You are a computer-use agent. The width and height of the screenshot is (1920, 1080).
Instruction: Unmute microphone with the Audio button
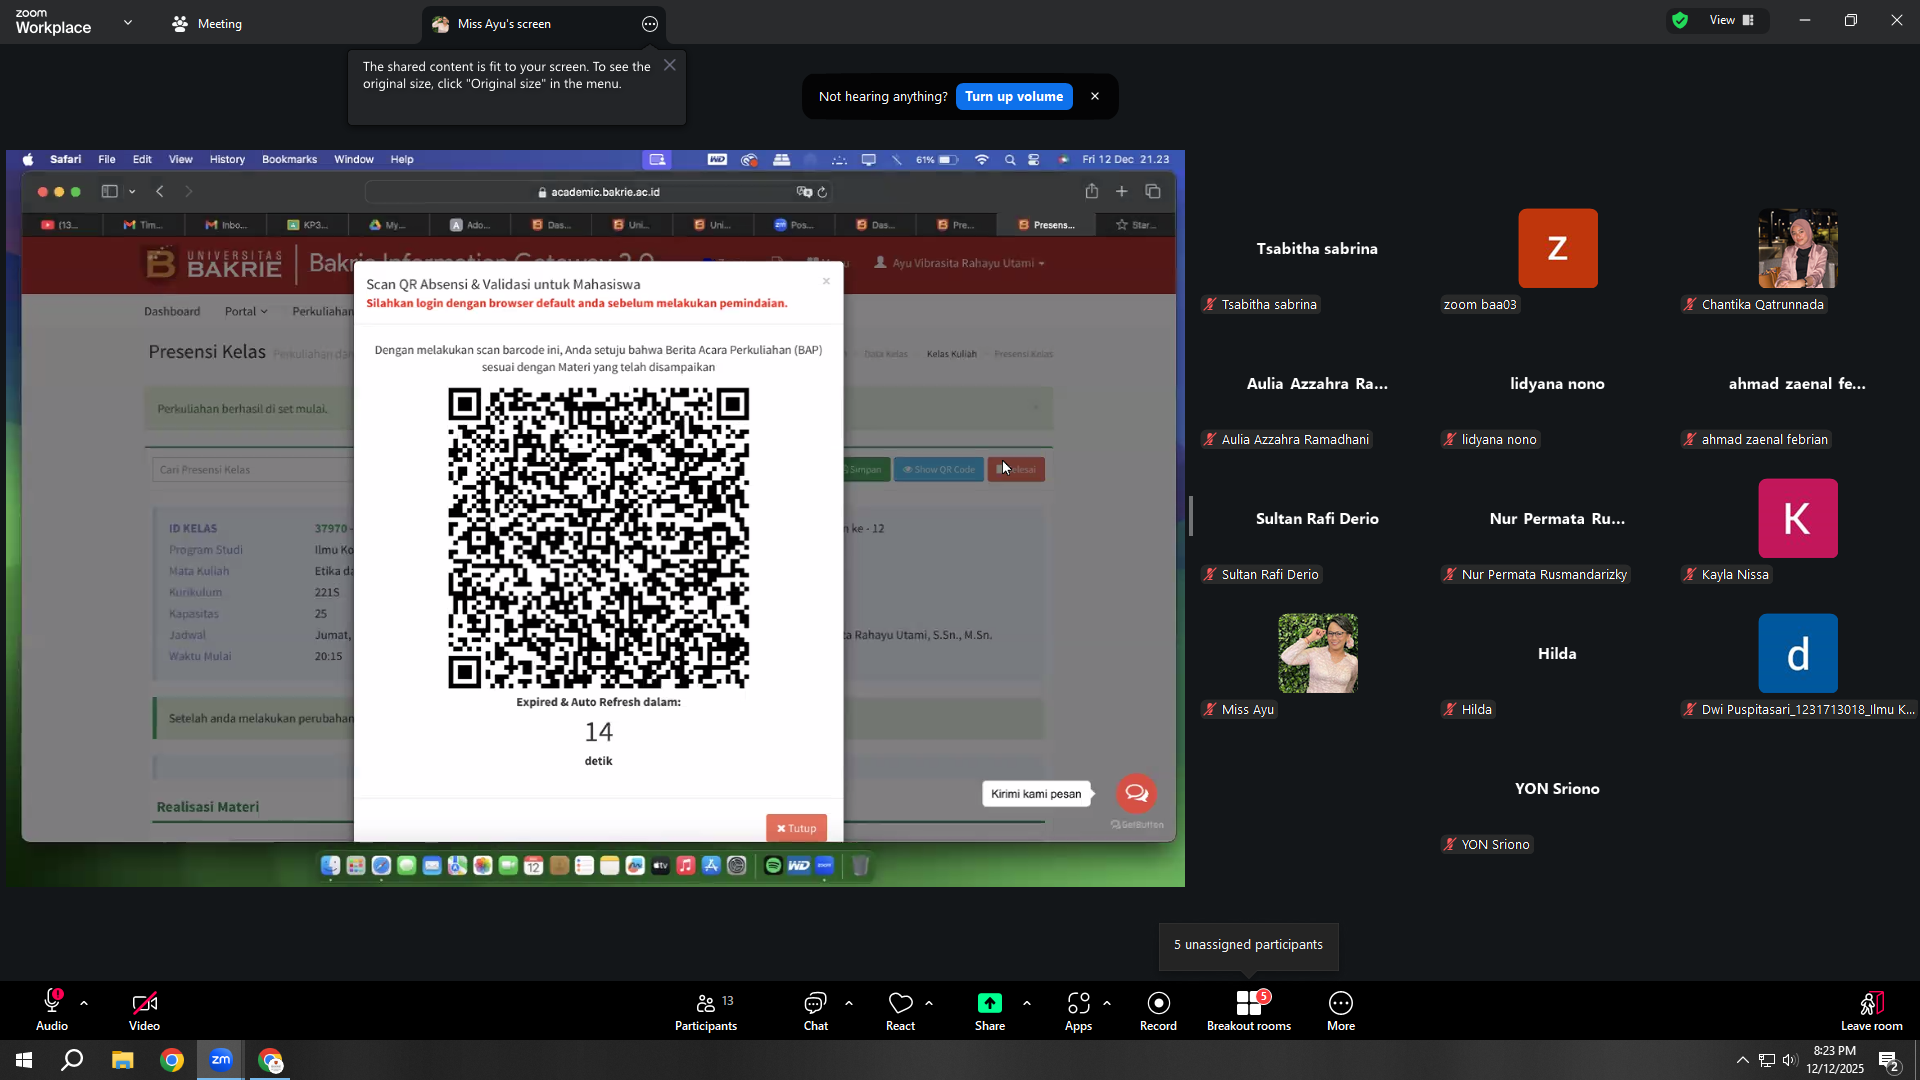point(52,1010)
